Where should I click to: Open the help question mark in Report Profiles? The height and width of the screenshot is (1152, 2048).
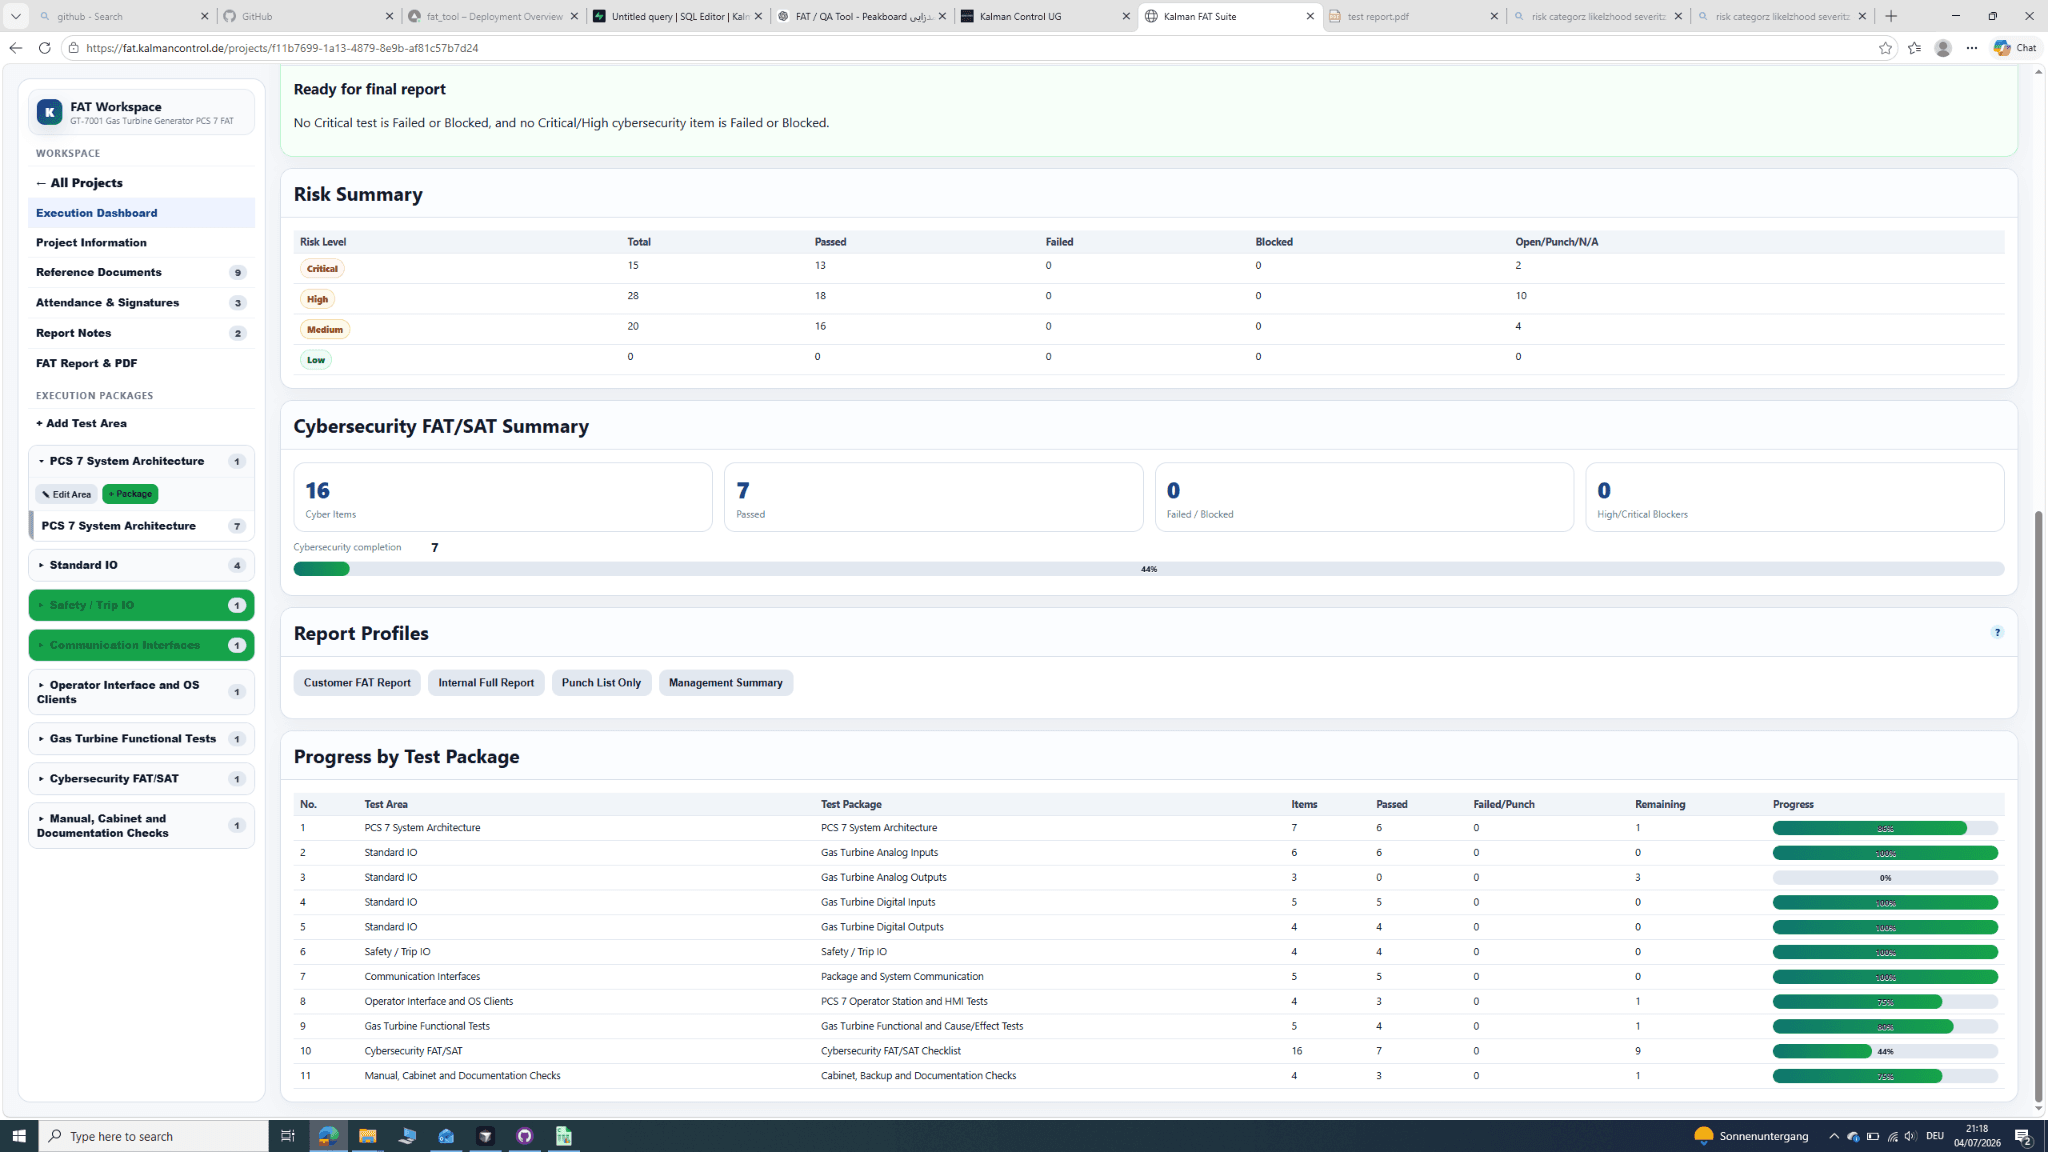tap(1997, 632)
